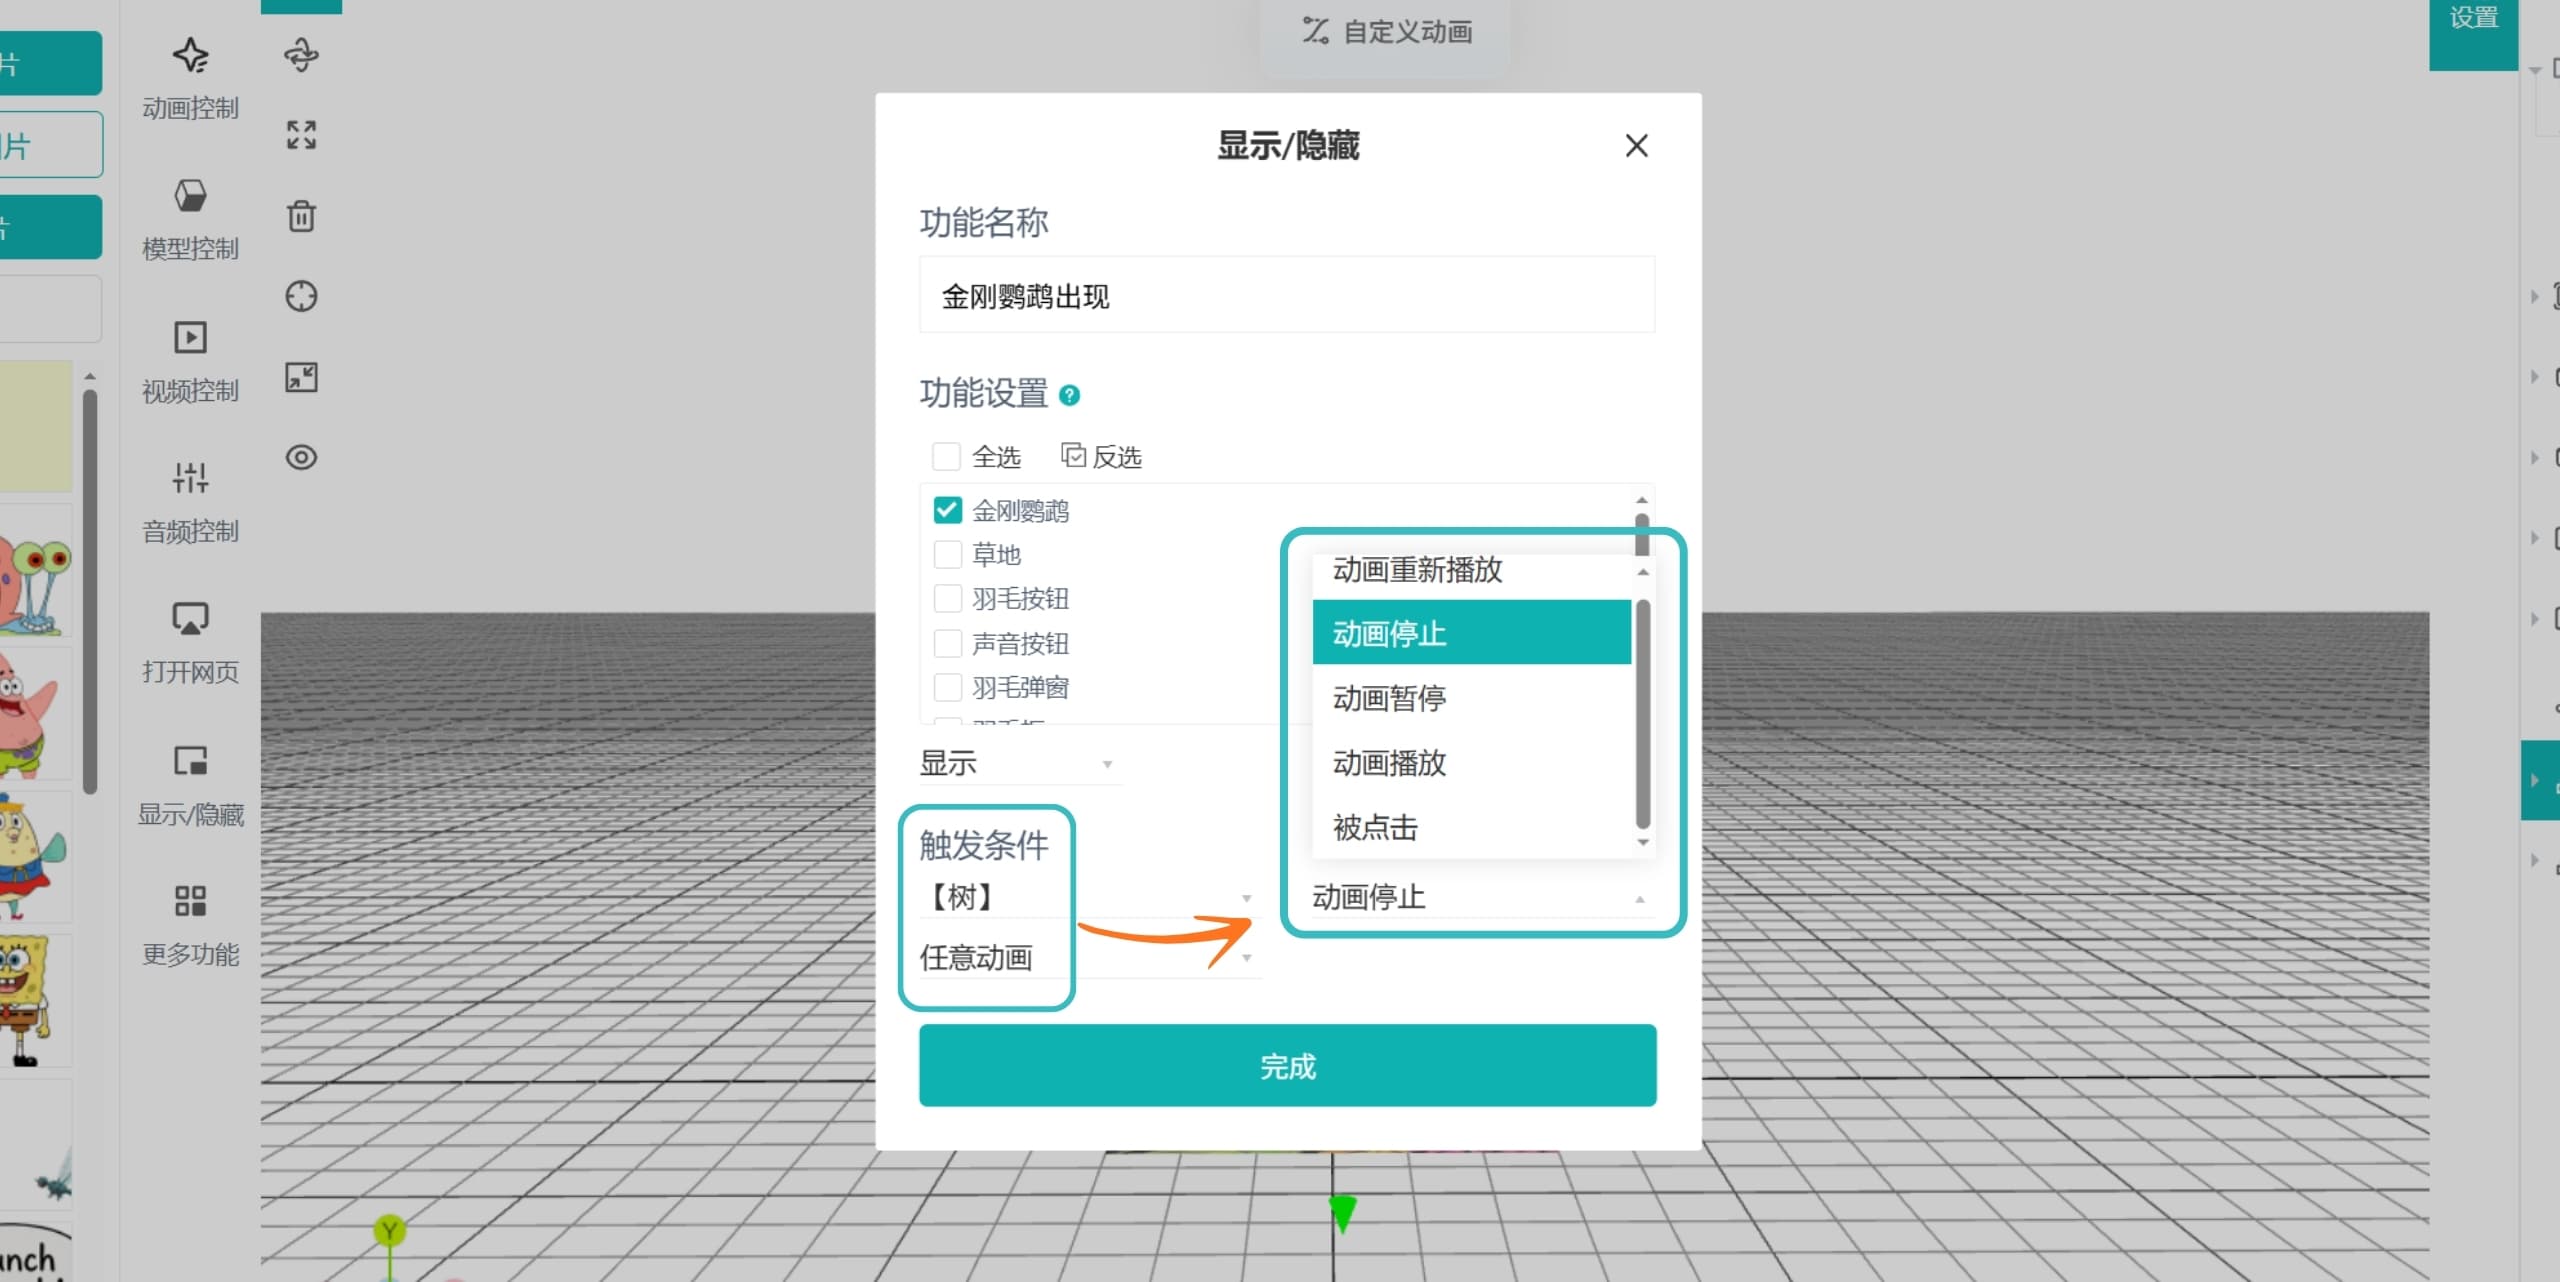2560x1282 pixels.
Task: Open the 显示 show/hide dropdown
Action: pyautogui.click(x=1019, y=764)
